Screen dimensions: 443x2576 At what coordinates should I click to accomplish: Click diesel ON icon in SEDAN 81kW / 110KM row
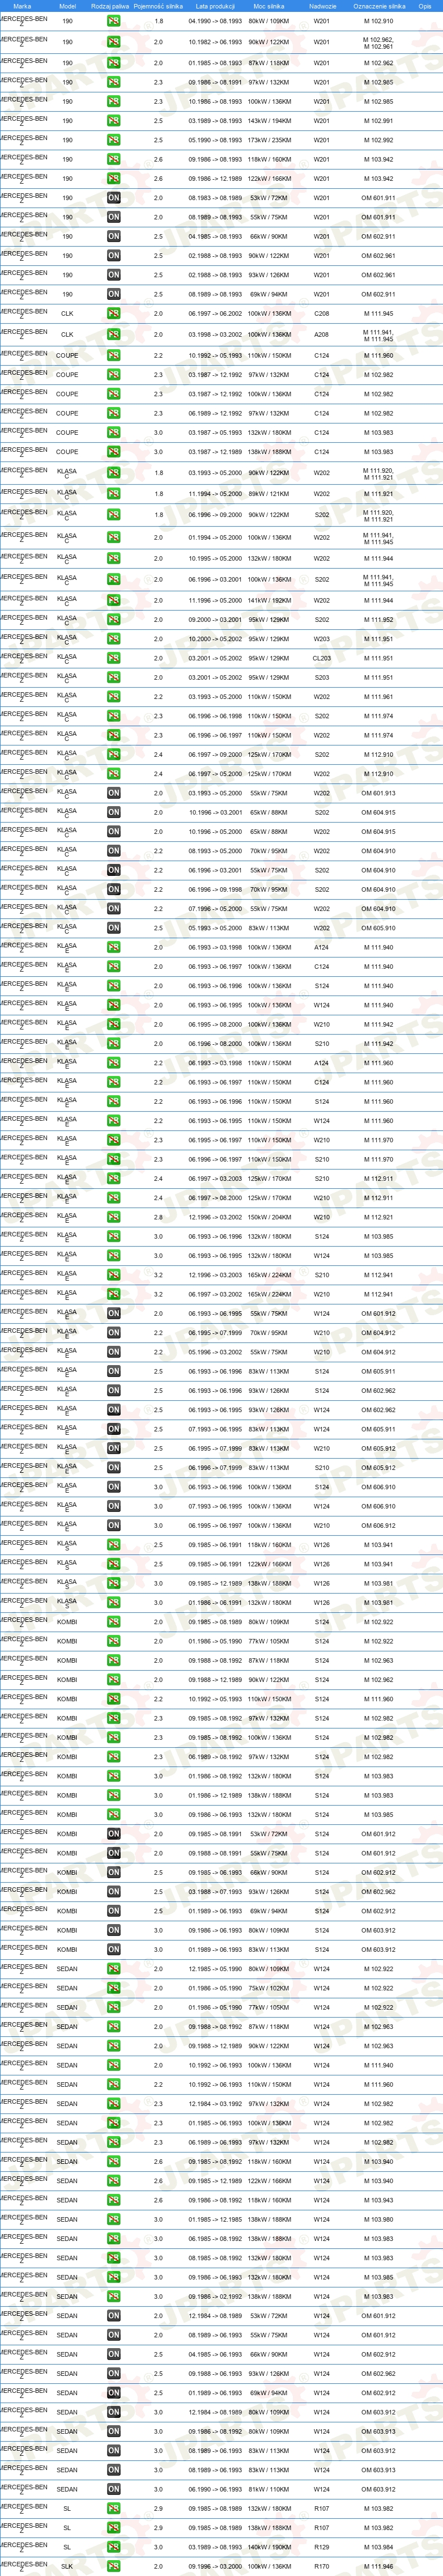114,2489
